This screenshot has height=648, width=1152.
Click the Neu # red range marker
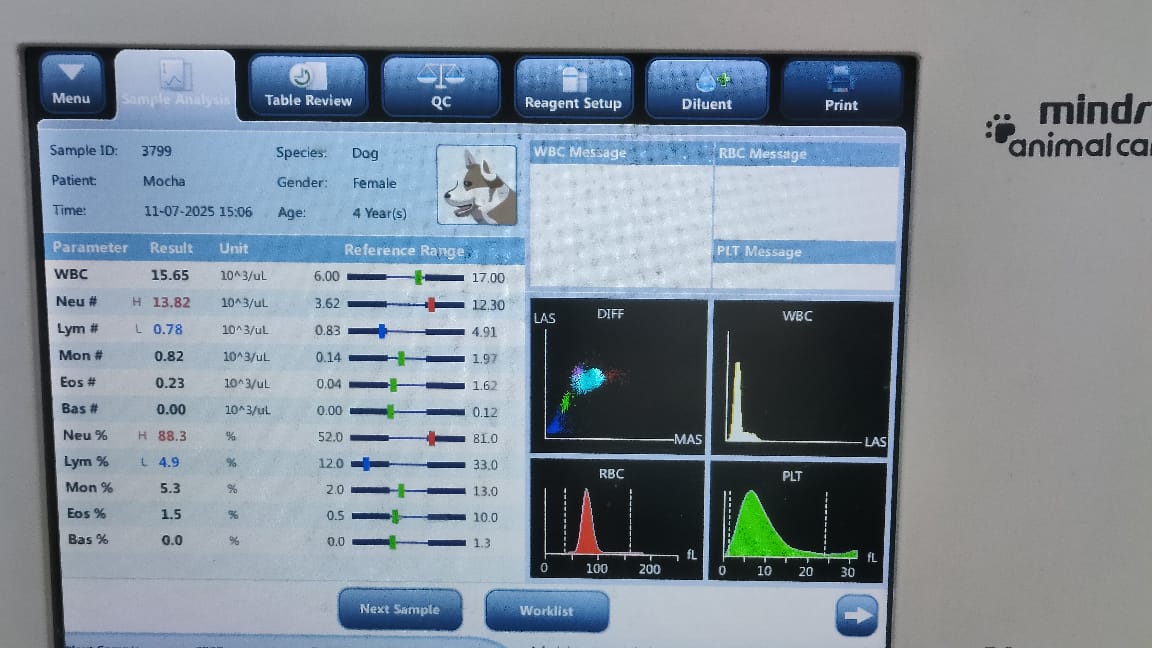pyautogui.click(x=430, y=304)
